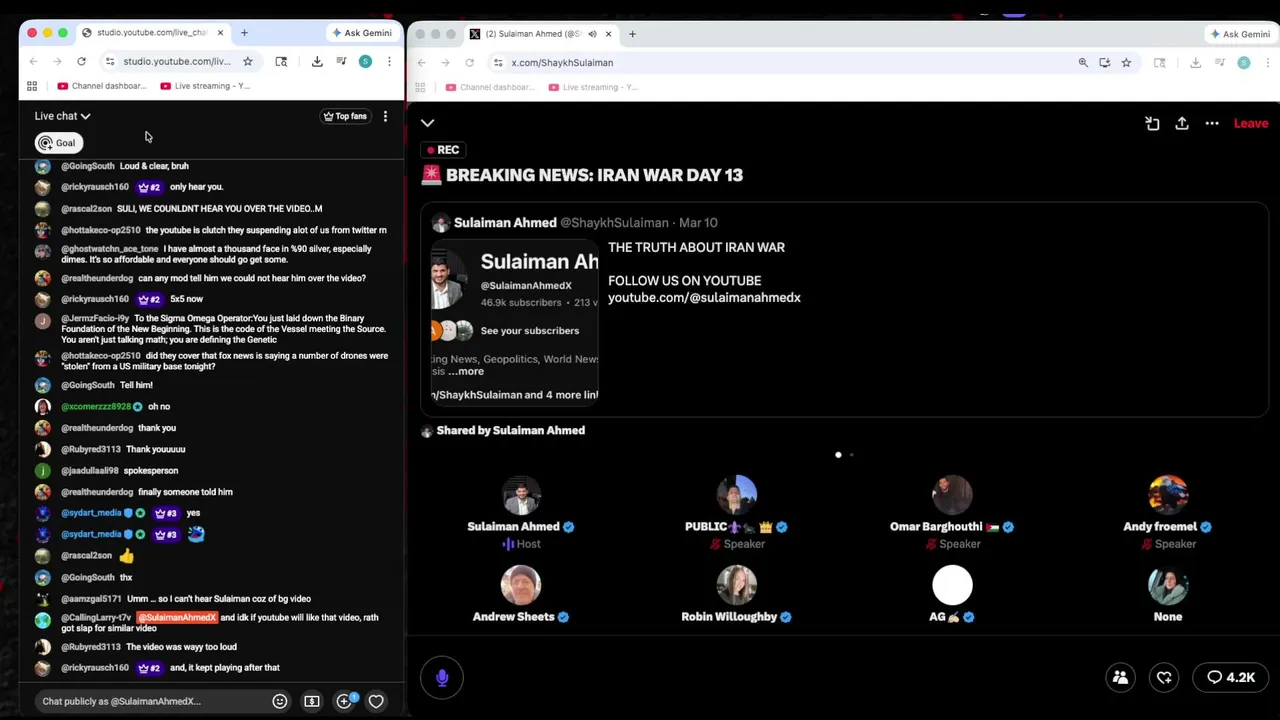Open live chat three-dot options menu
The width and height of the screenshot is (1280, 720).
click(x=385, y=116)
